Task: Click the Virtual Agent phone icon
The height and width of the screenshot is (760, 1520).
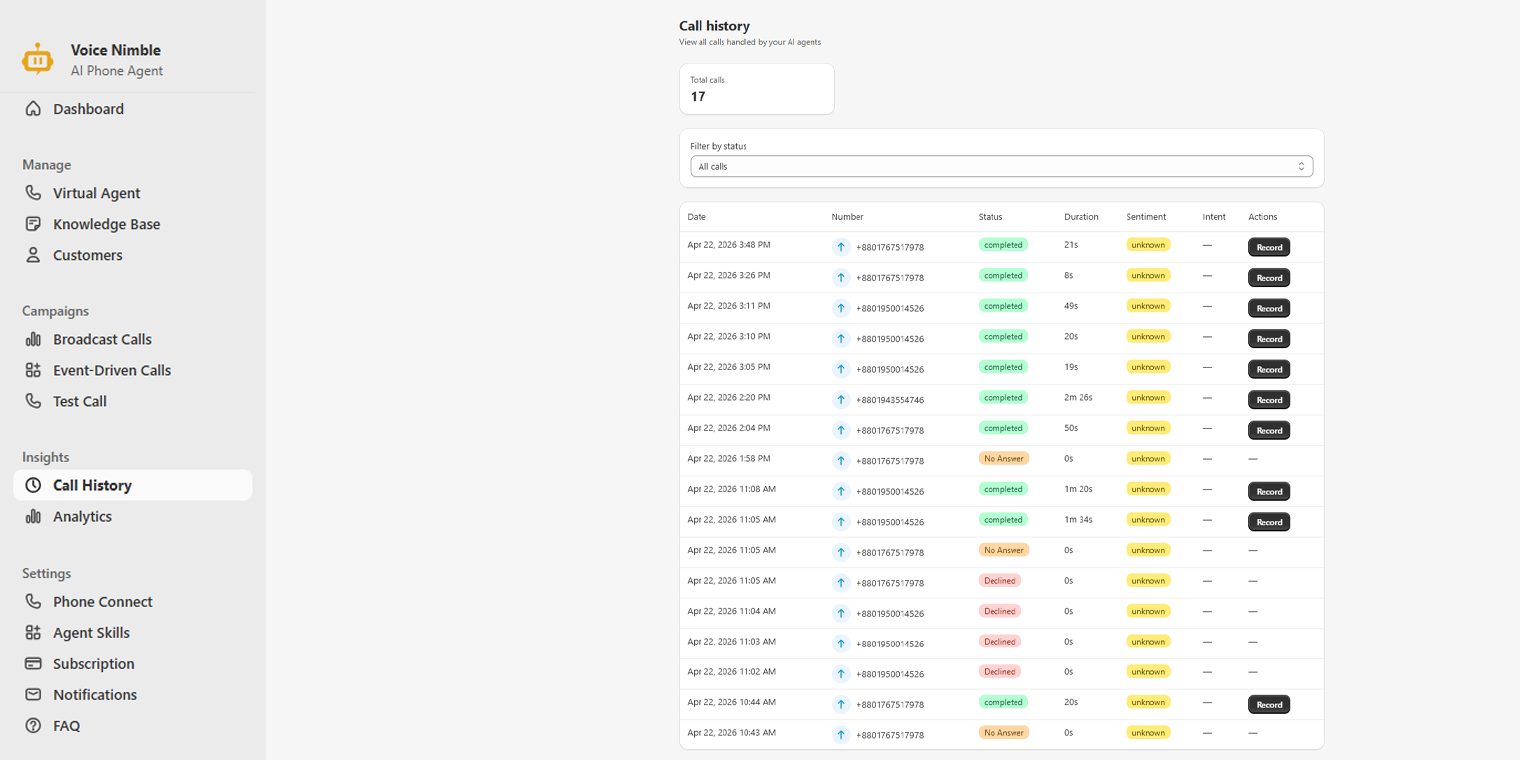Action: 33,193
